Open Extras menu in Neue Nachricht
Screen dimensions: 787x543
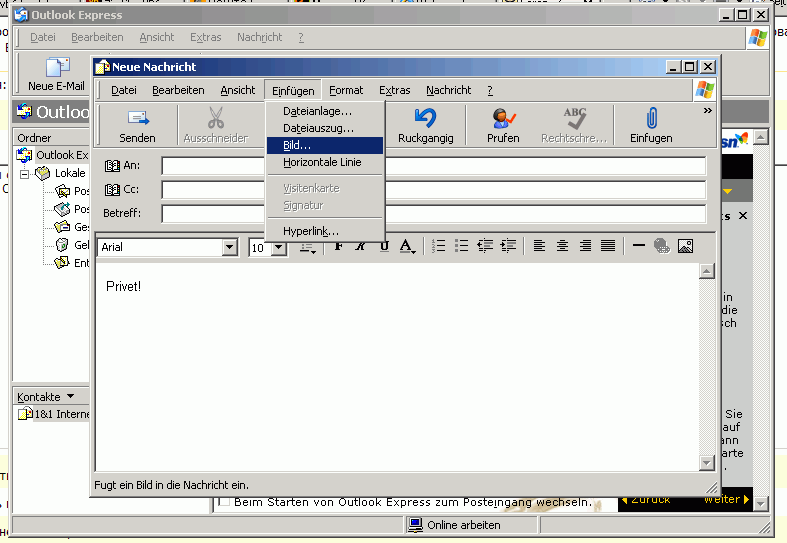[395, 90]
